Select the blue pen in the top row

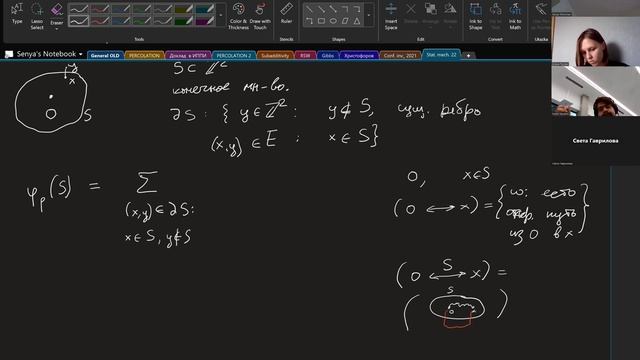click(x=120, y=9)
